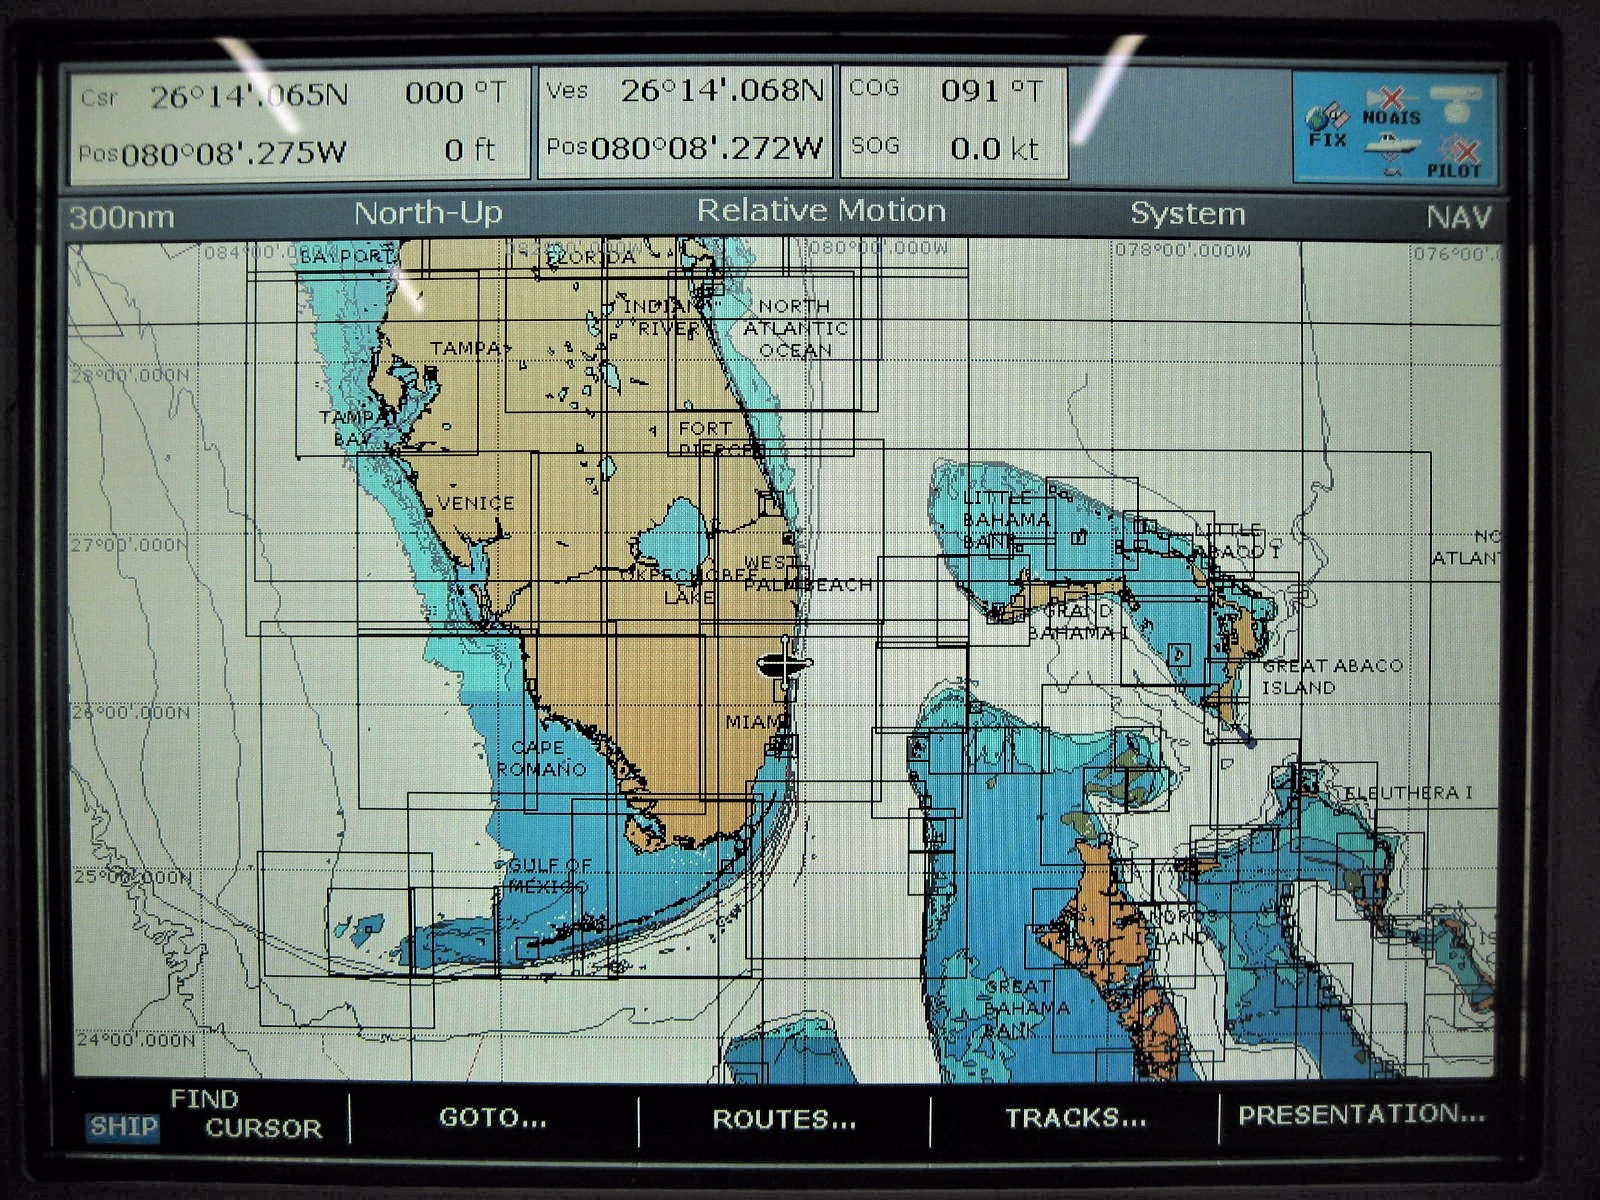Open the PRESENTATION... menu
Viewport: 1600px width, 1200px height.
click(x=1361, y=1115)
